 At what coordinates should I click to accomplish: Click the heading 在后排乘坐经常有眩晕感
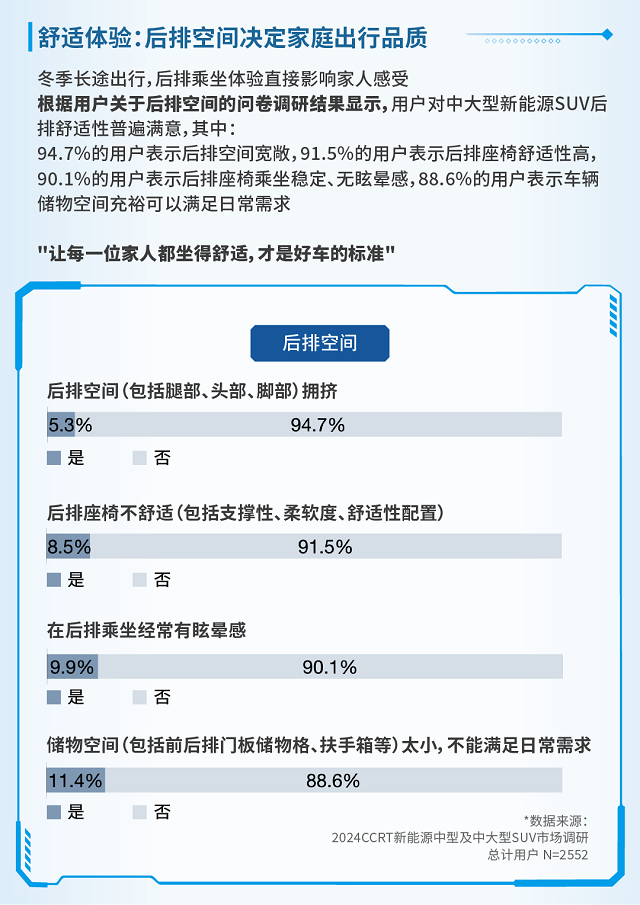point(147,631)
